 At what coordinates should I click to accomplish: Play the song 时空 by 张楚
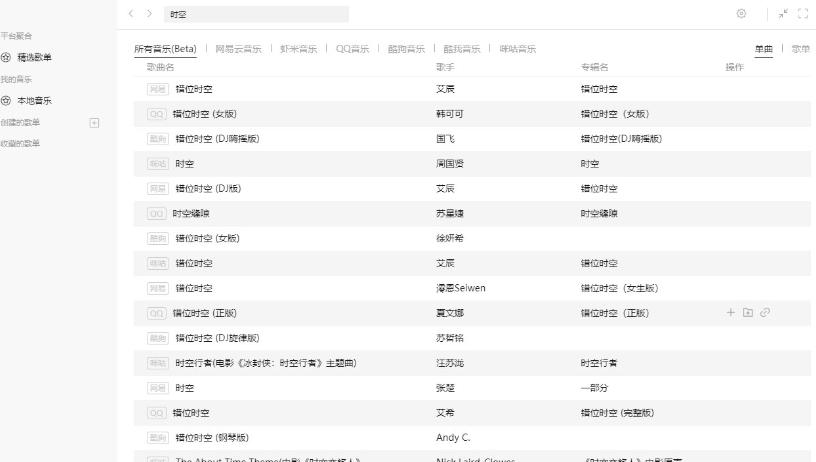pyautogui.click(x=185, y=388)
